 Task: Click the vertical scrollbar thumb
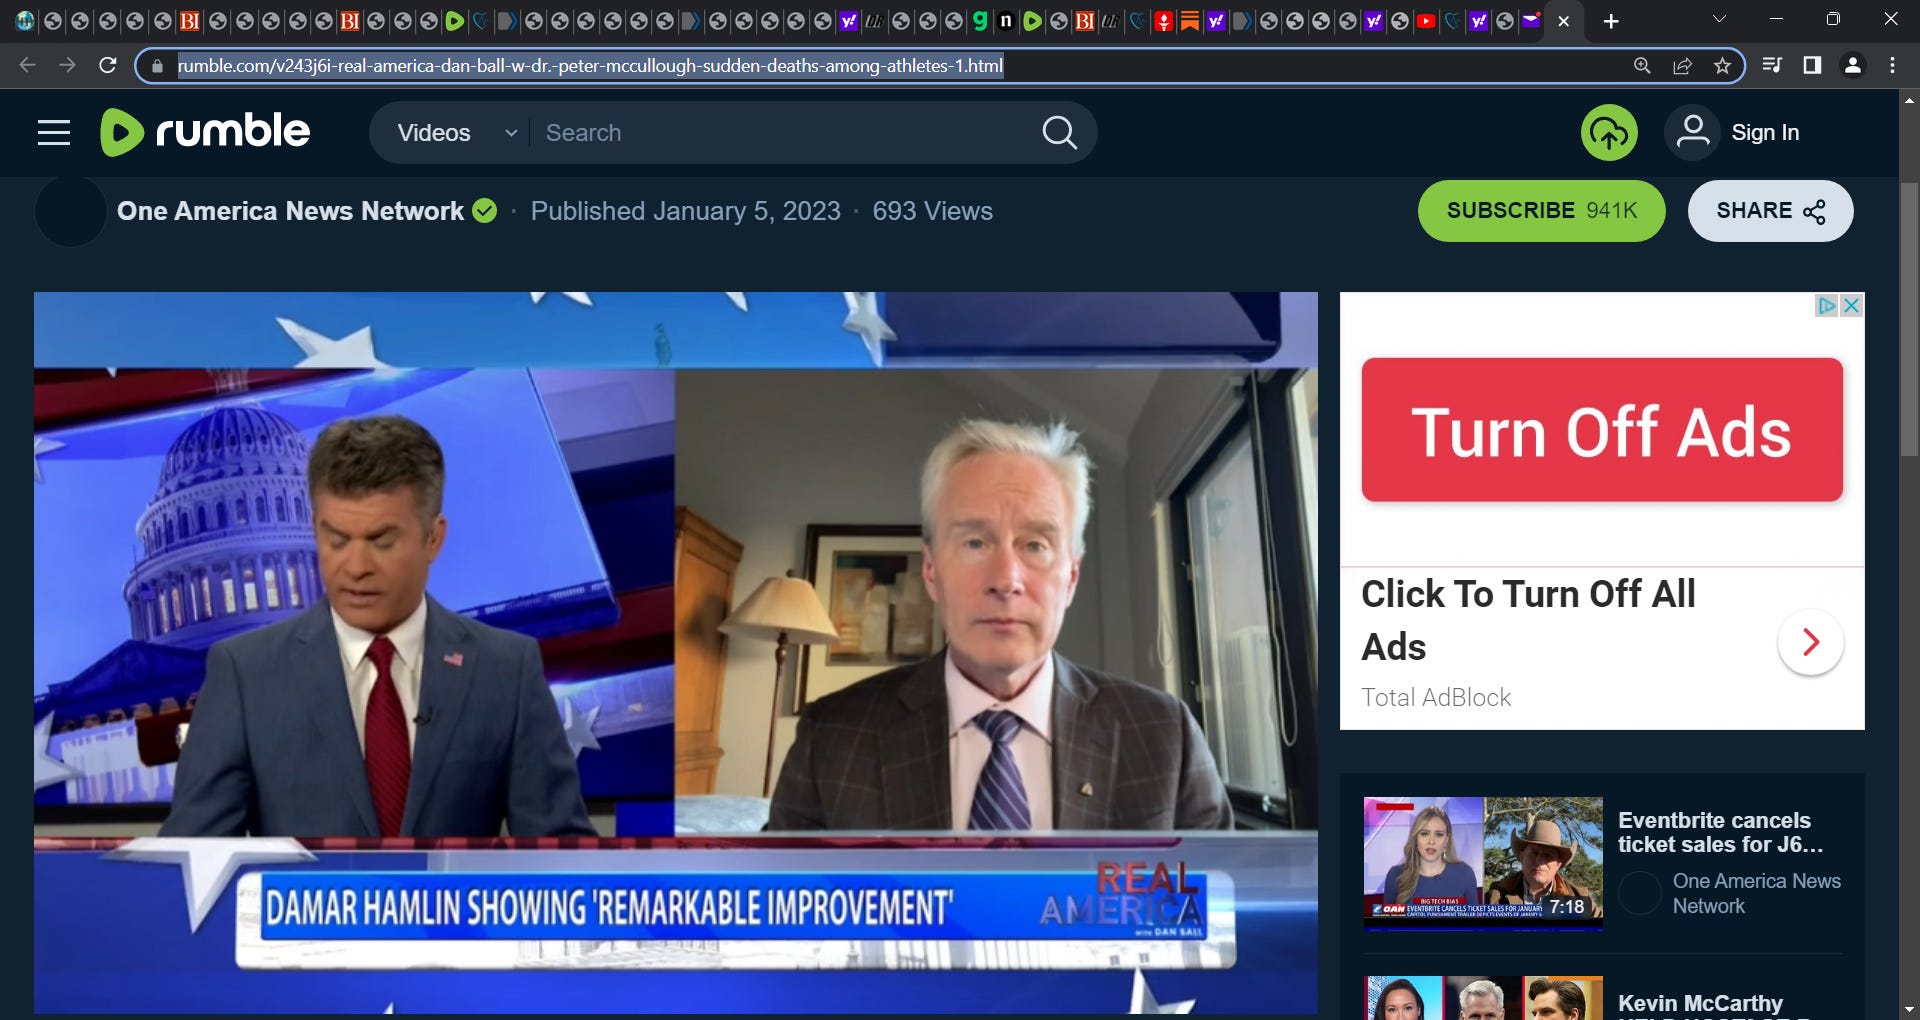pos(1909,320)
